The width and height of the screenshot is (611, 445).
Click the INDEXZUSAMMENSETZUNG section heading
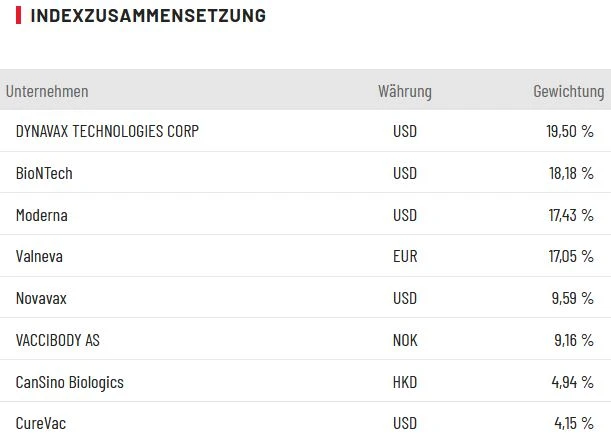click(x=148, y=16)
